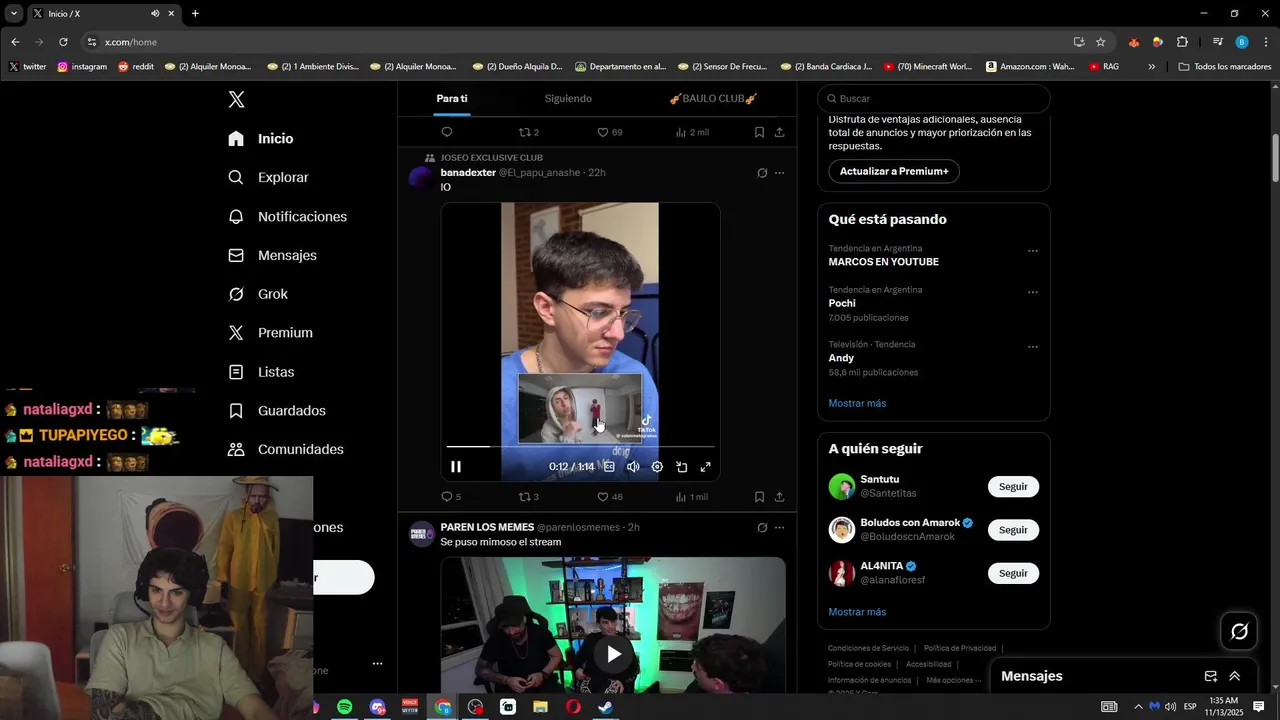Expand the hidden bookmarks chevron
The height and width of the screenshot is (720, 1280).
[x=1152, y=67]
